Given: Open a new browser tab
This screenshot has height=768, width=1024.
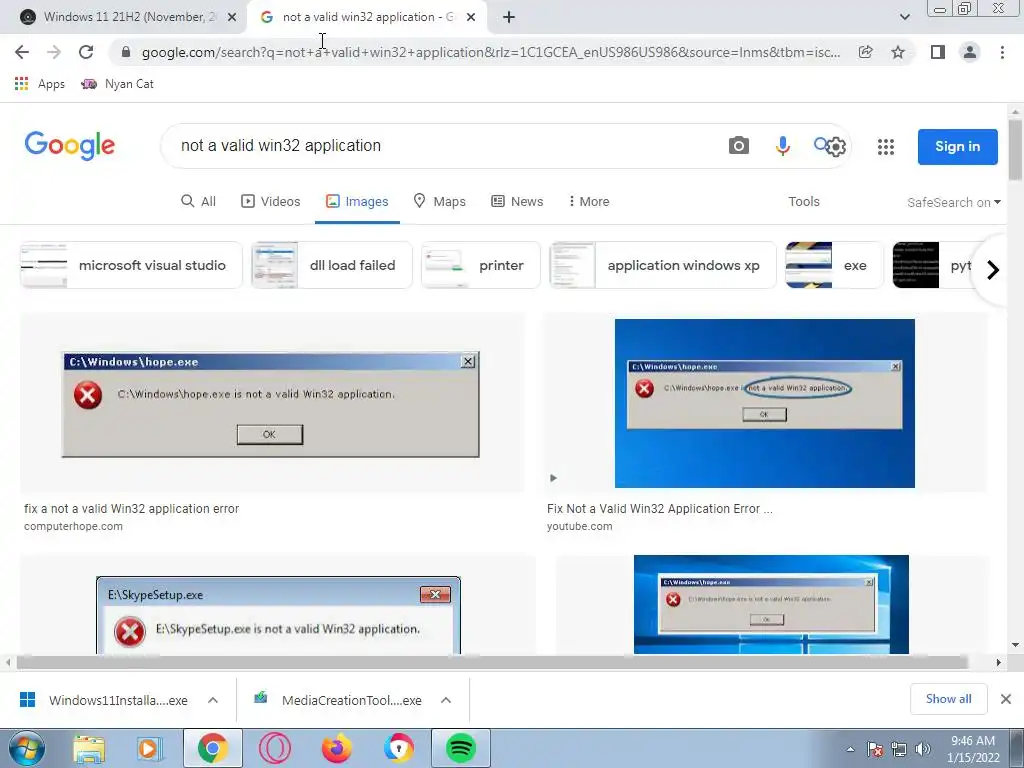Looking at the screenshot, I should click(509, 17).
